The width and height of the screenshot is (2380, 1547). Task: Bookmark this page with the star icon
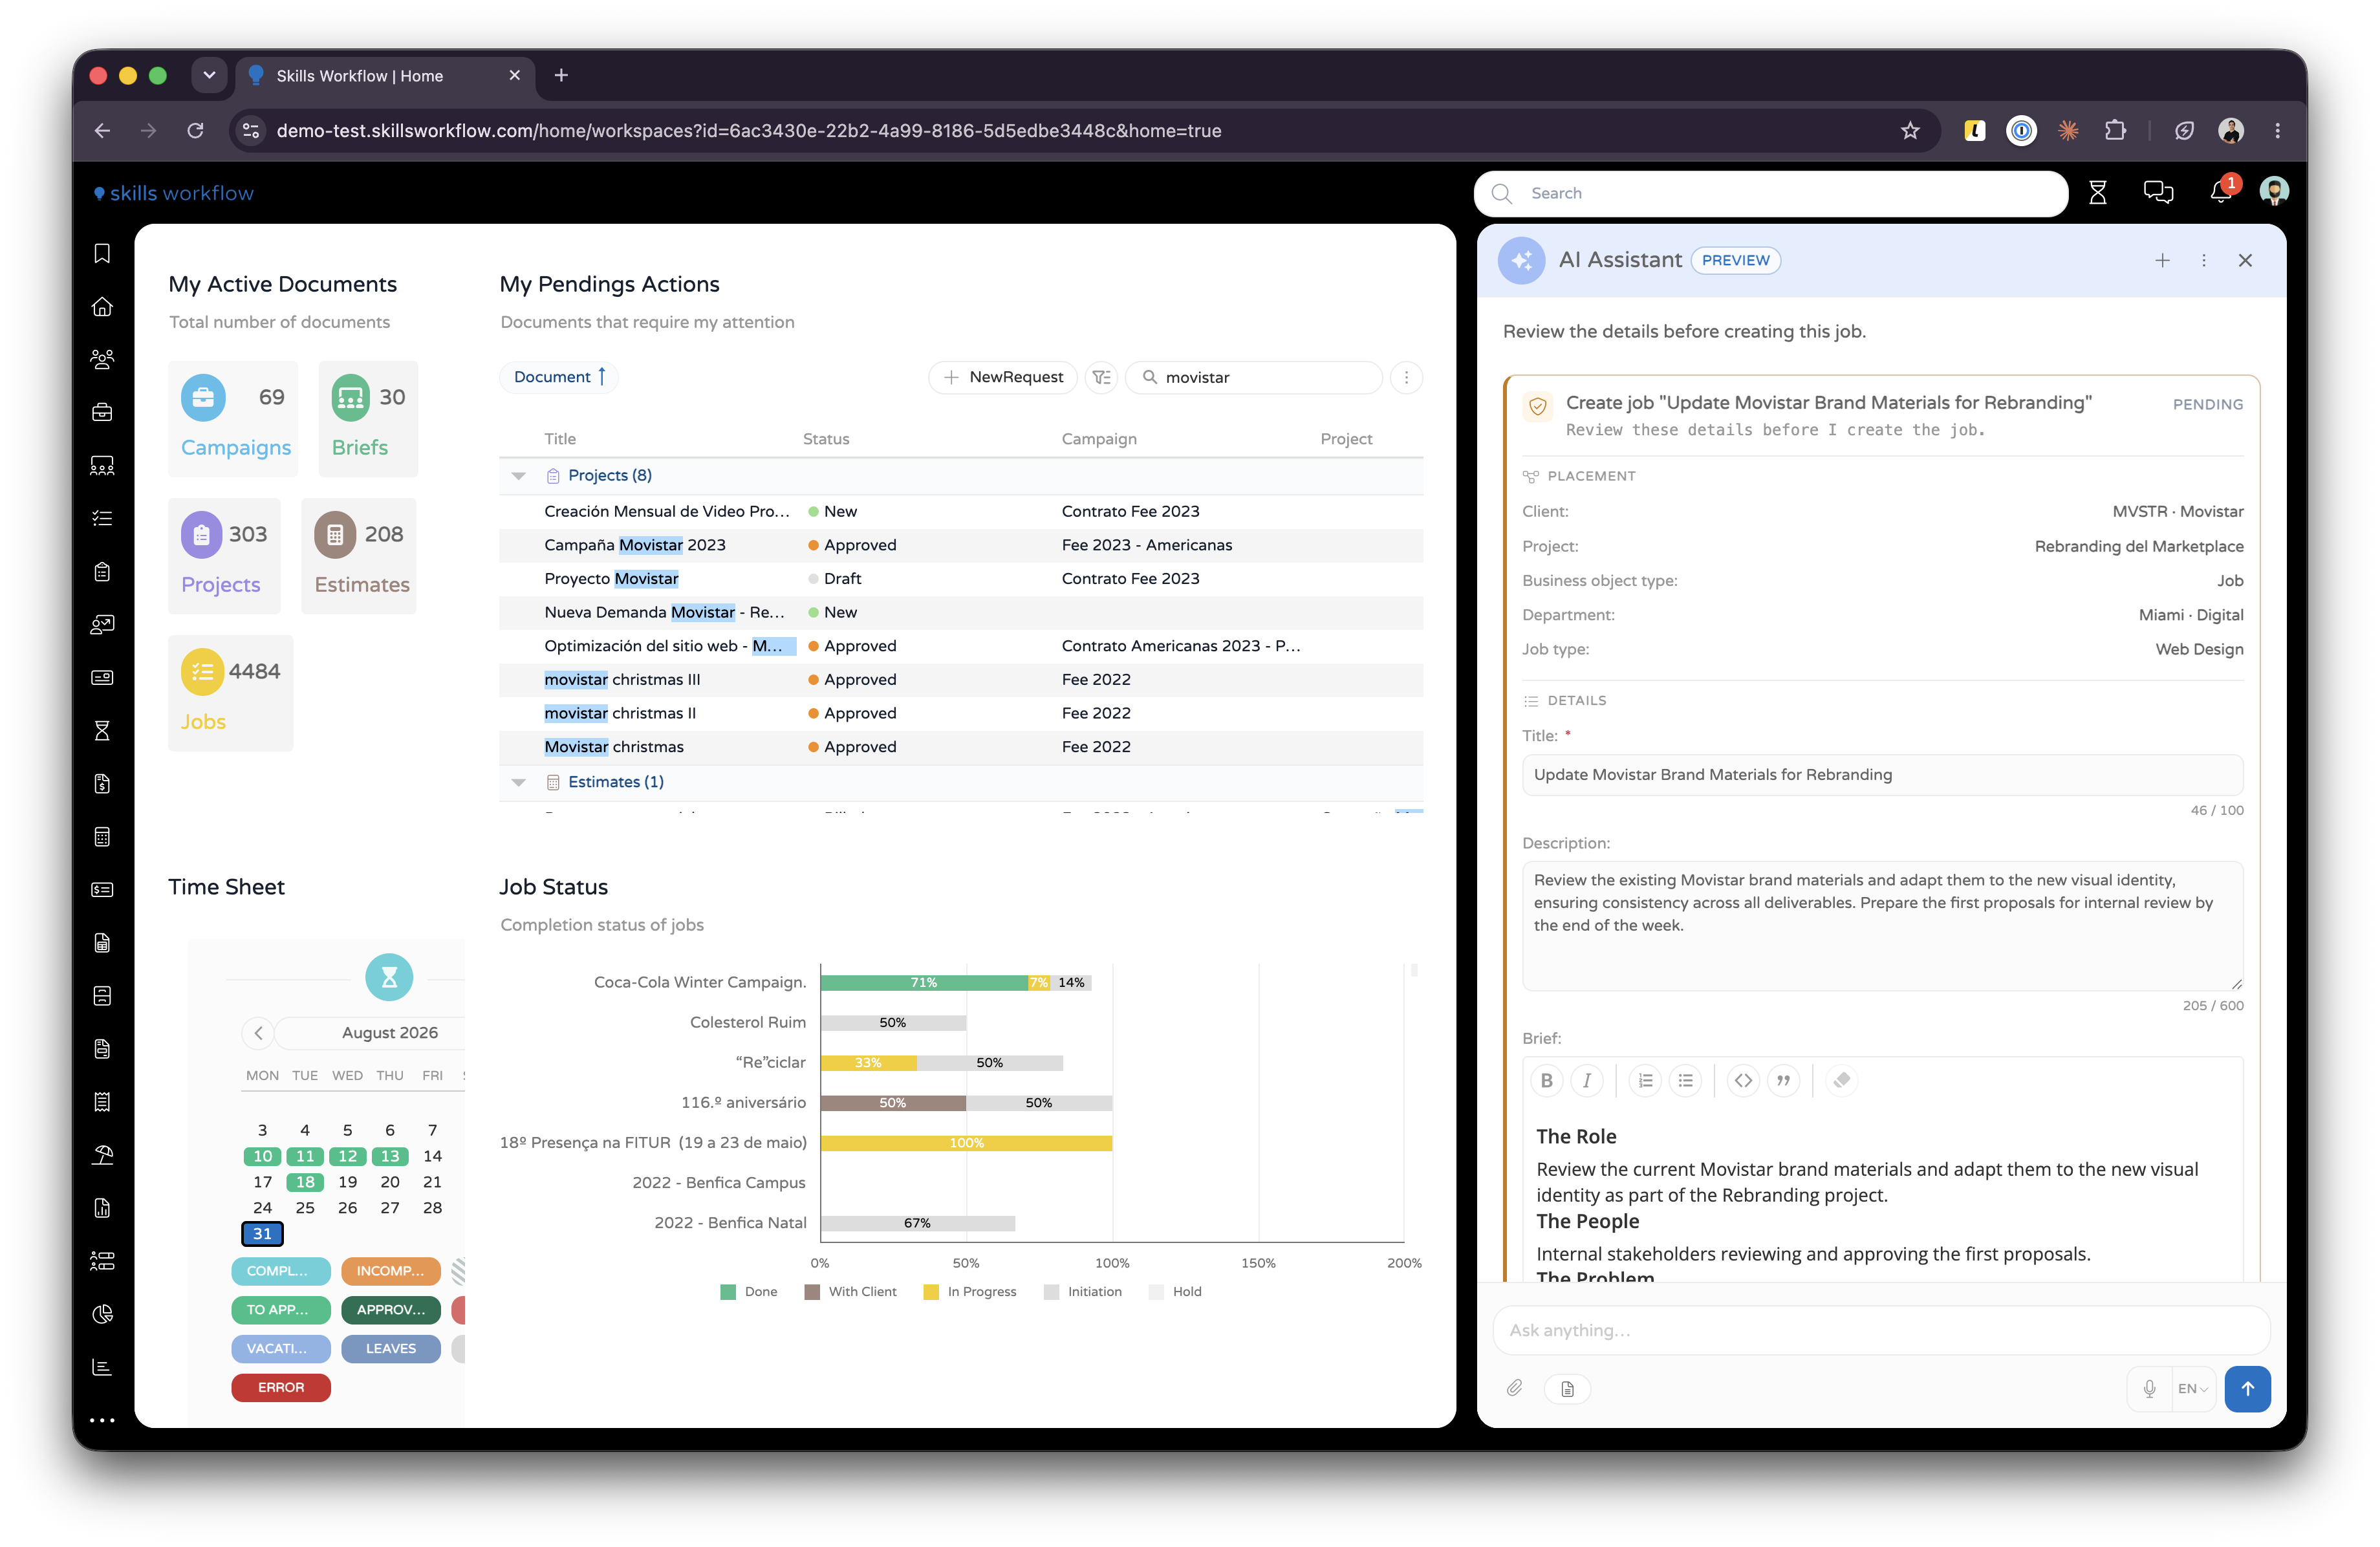[x=1910, y=130]
